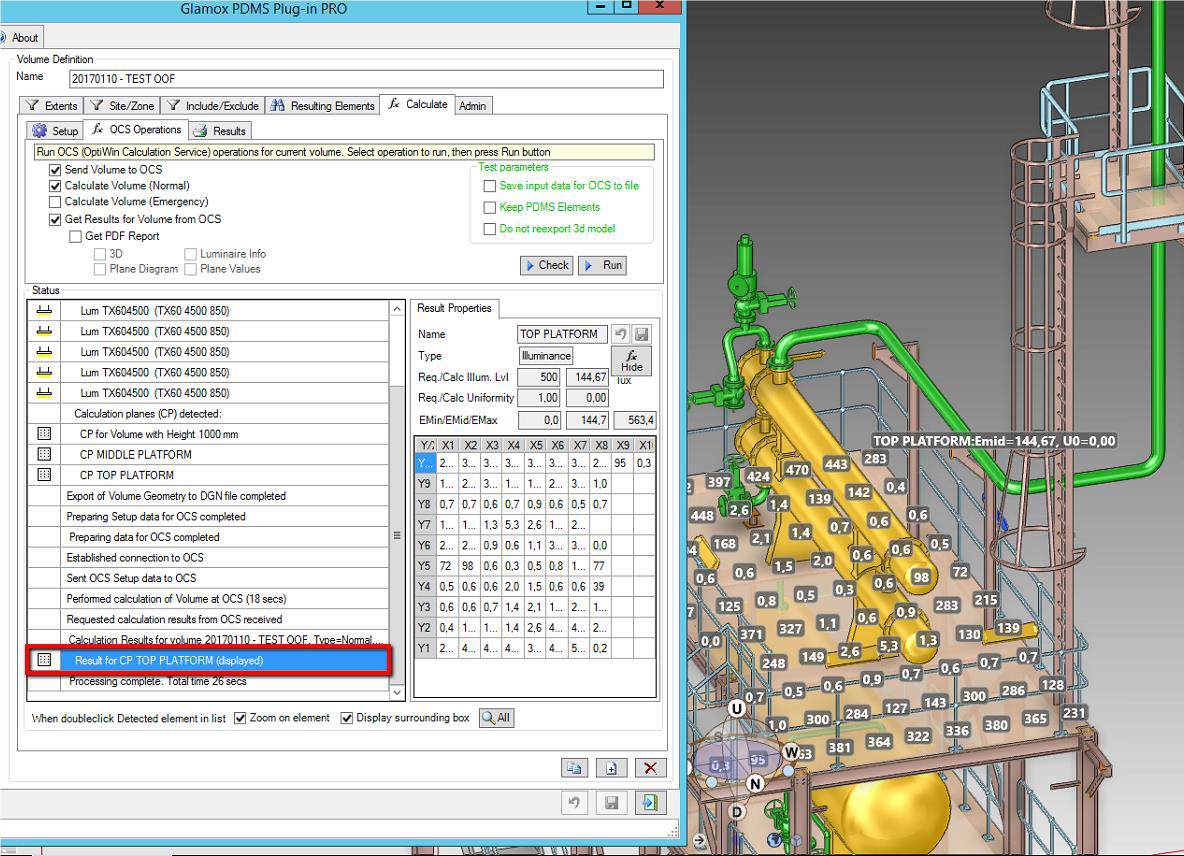Click the status list scroll down arrow

(397, 691)
